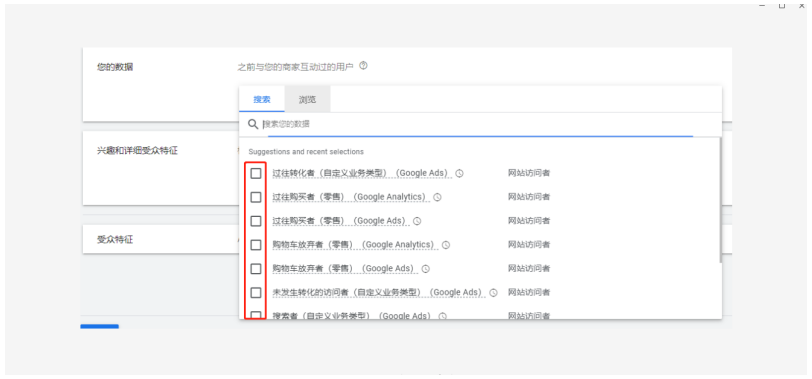Viewport: 812px width, 379px height.
Task: Click clock icon next to 购物车放弃者 (Google Analytics)
Action: pyautogui.click(x=446, y=245)
